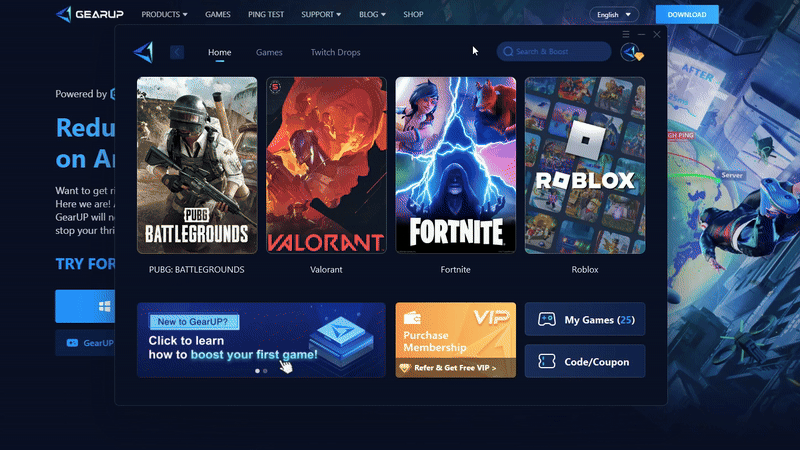Open the SHOP page link
The width and height of the screenshot is (800, 450).
(413, 14)
